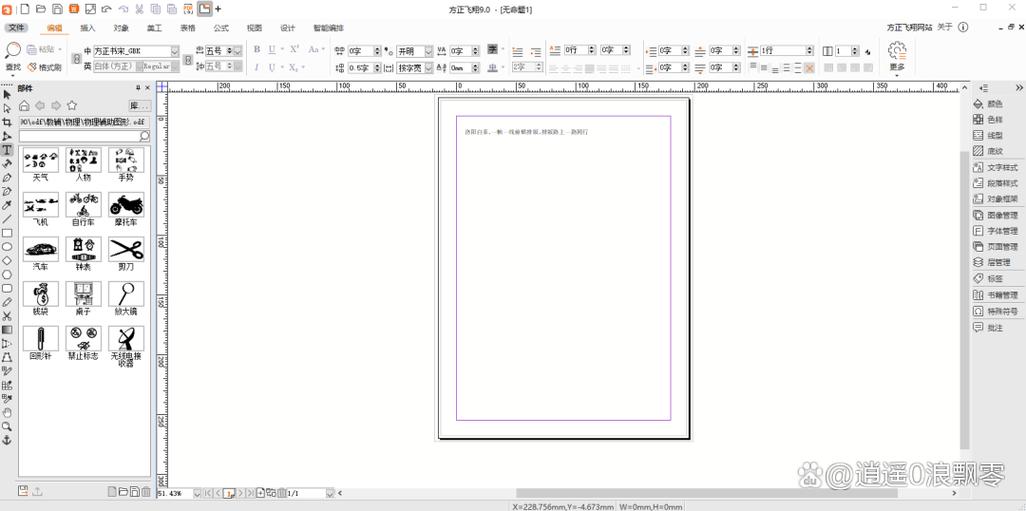Open the Chinese font name dropdown
This screenshot has width=1026, height=511.
pyautogui.click(x=174, y=51)
